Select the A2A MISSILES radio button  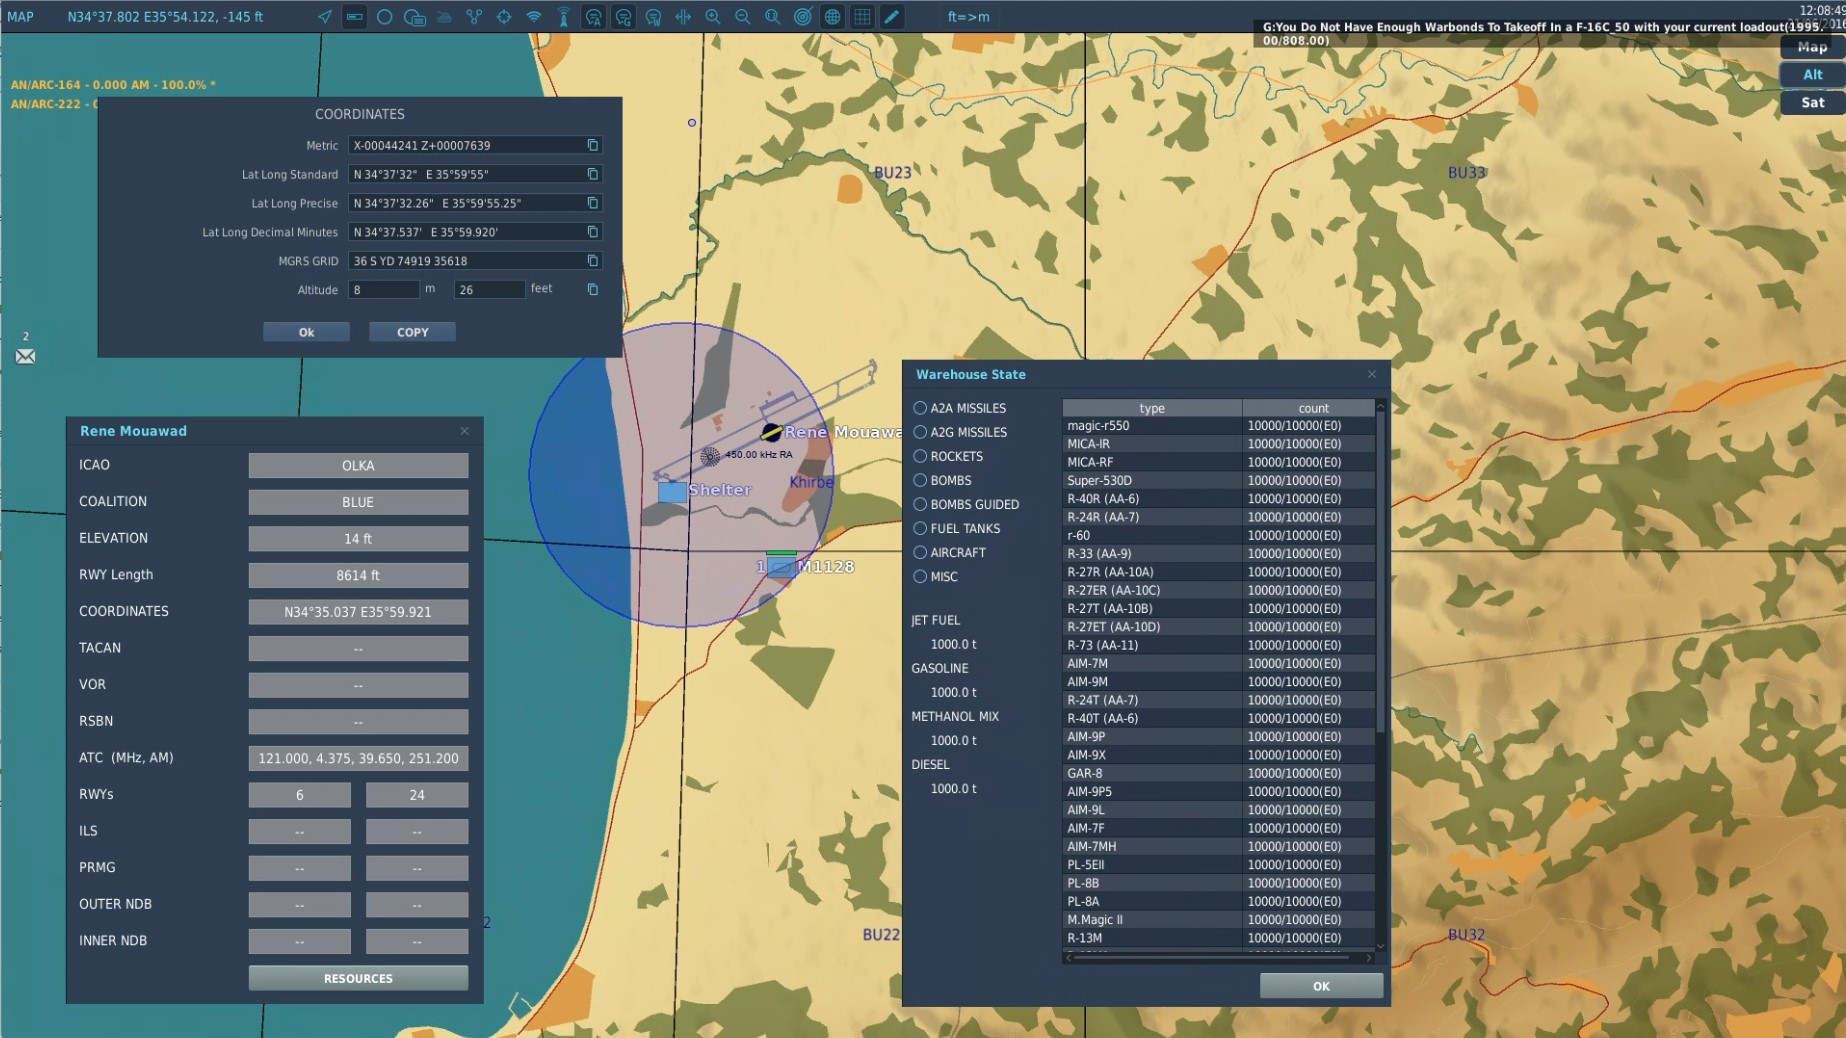(x=920, y=408)
